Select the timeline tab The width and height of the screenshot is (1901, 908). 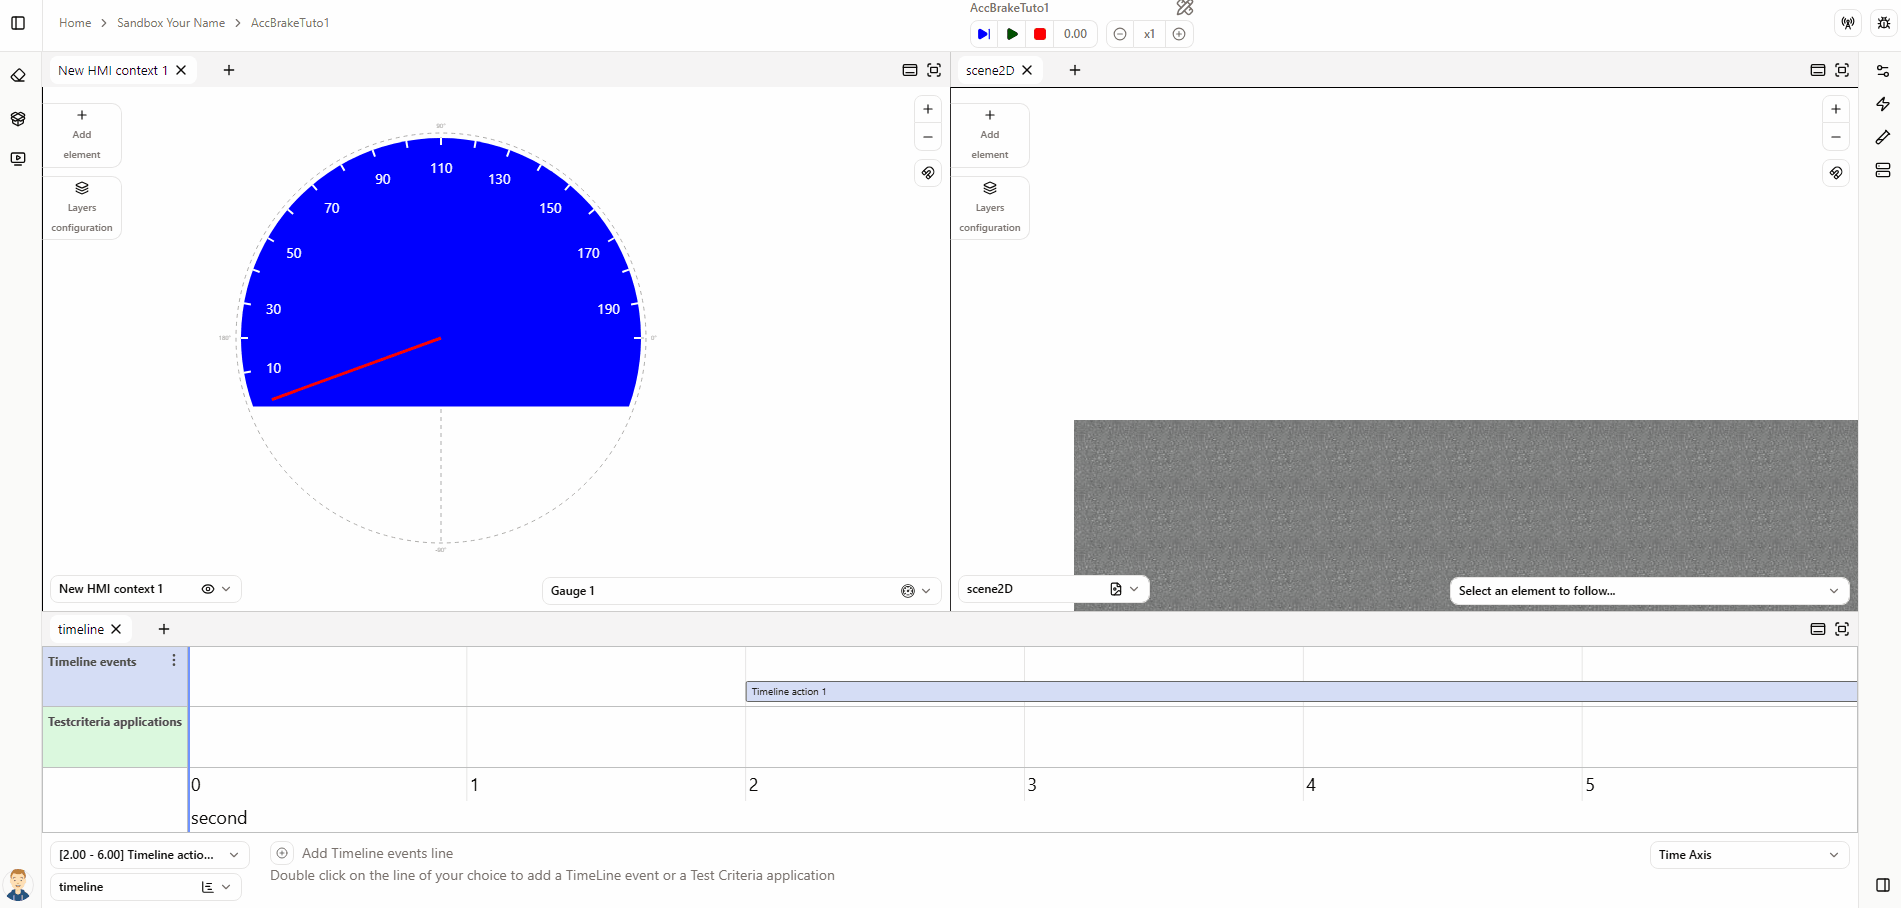(81, 629)
